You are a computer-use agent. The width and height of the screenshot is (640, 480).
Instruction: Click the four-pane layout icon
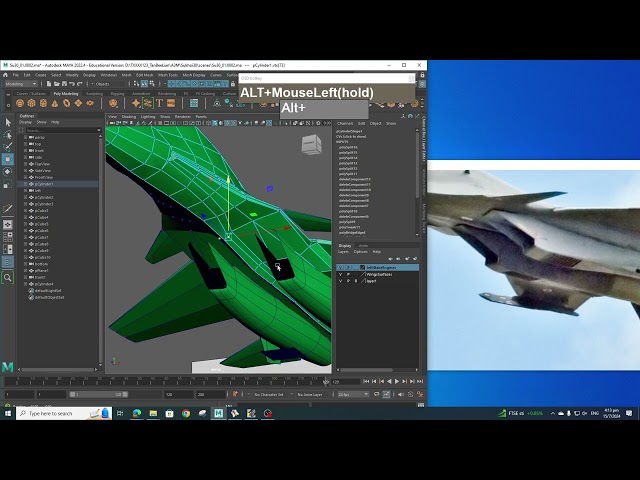tap(8, 237)
